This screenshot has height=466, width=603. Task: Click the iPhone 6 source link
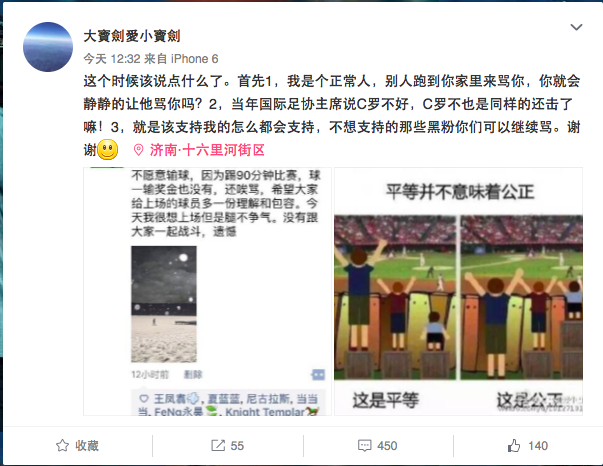195,59
